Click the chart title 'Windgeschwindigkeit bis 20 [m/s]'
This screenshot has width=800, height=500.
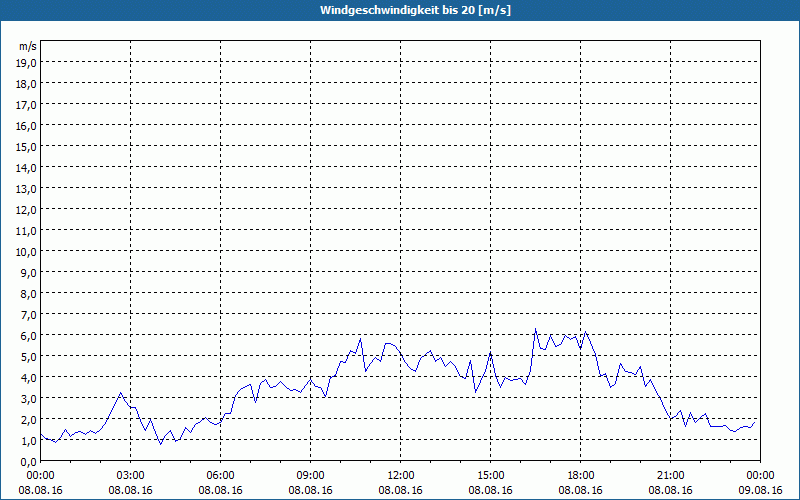click(x=415, y=10)
